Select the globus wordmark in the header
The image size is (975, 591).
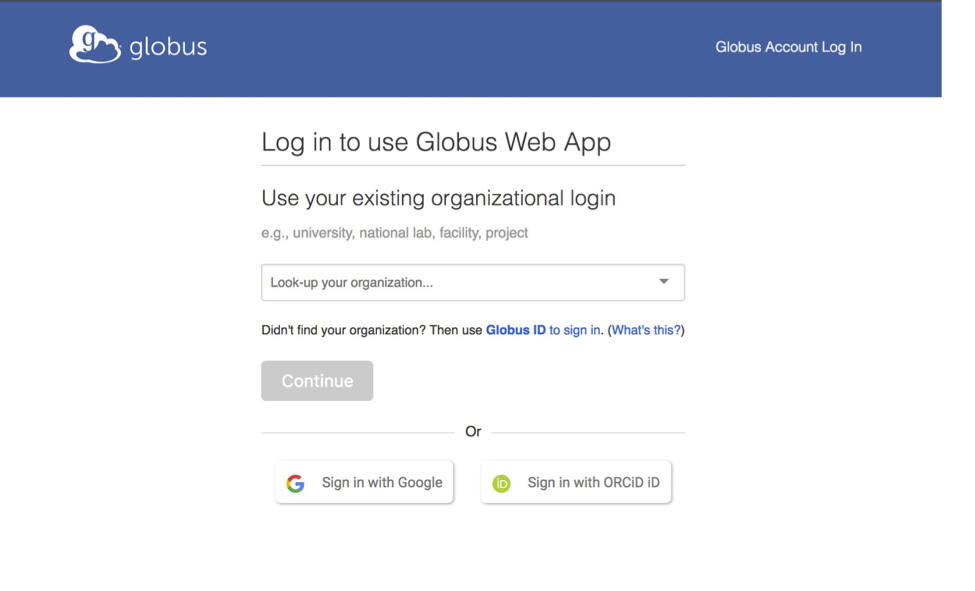[168, 47]
